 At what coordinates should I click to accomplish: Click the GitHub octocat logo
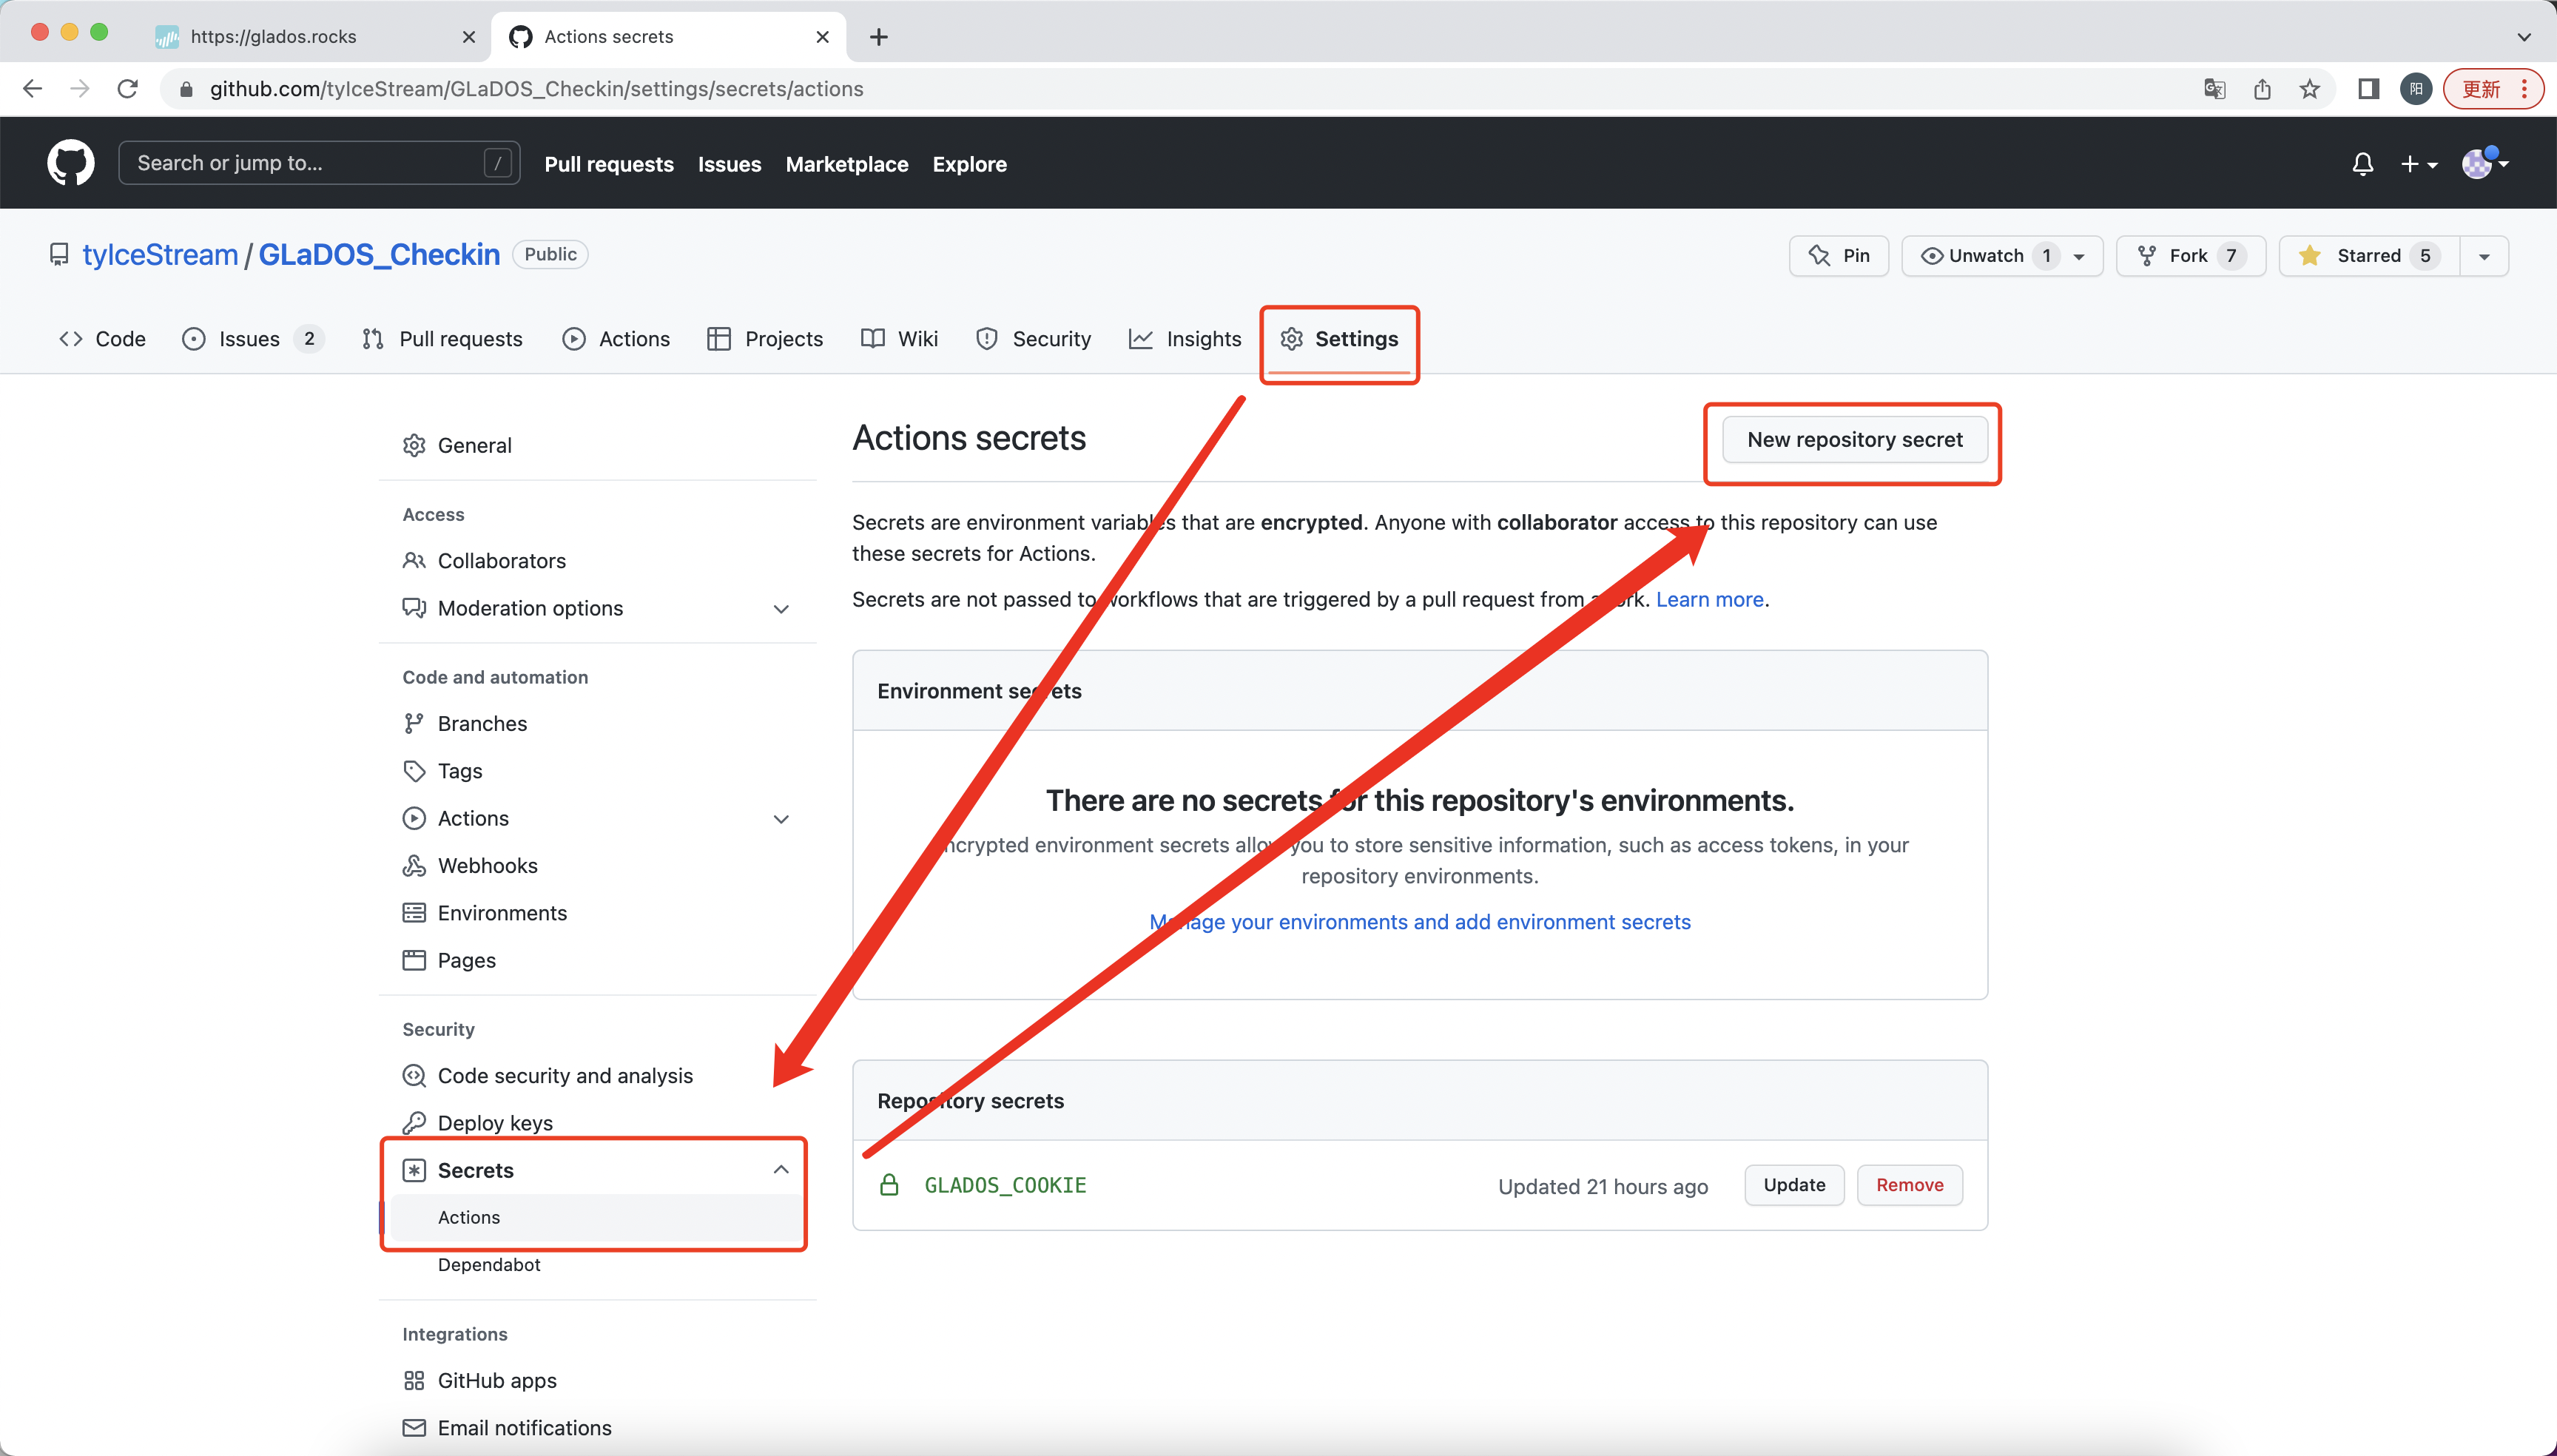point(70,163)
